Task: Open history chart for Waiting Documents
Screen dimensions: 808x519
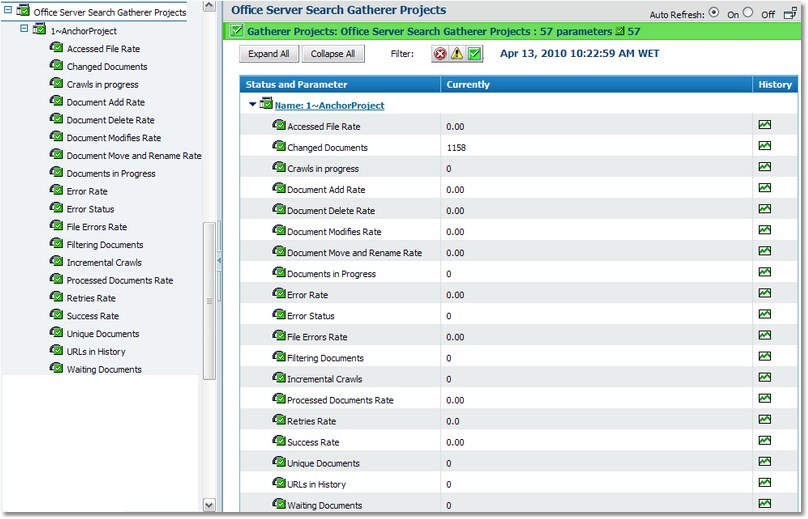Action: coord(765,504)
